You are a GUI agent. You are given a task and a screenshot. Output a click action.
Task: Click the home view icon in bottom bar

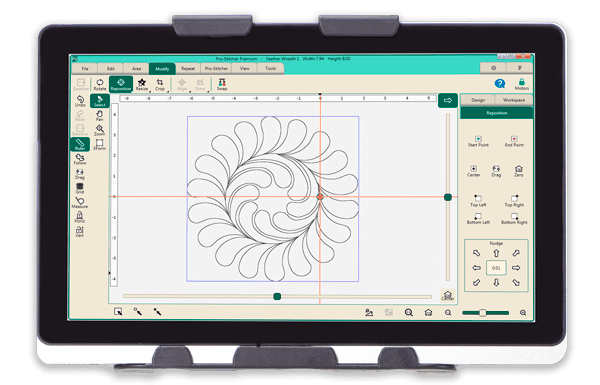tap(428, 312)
